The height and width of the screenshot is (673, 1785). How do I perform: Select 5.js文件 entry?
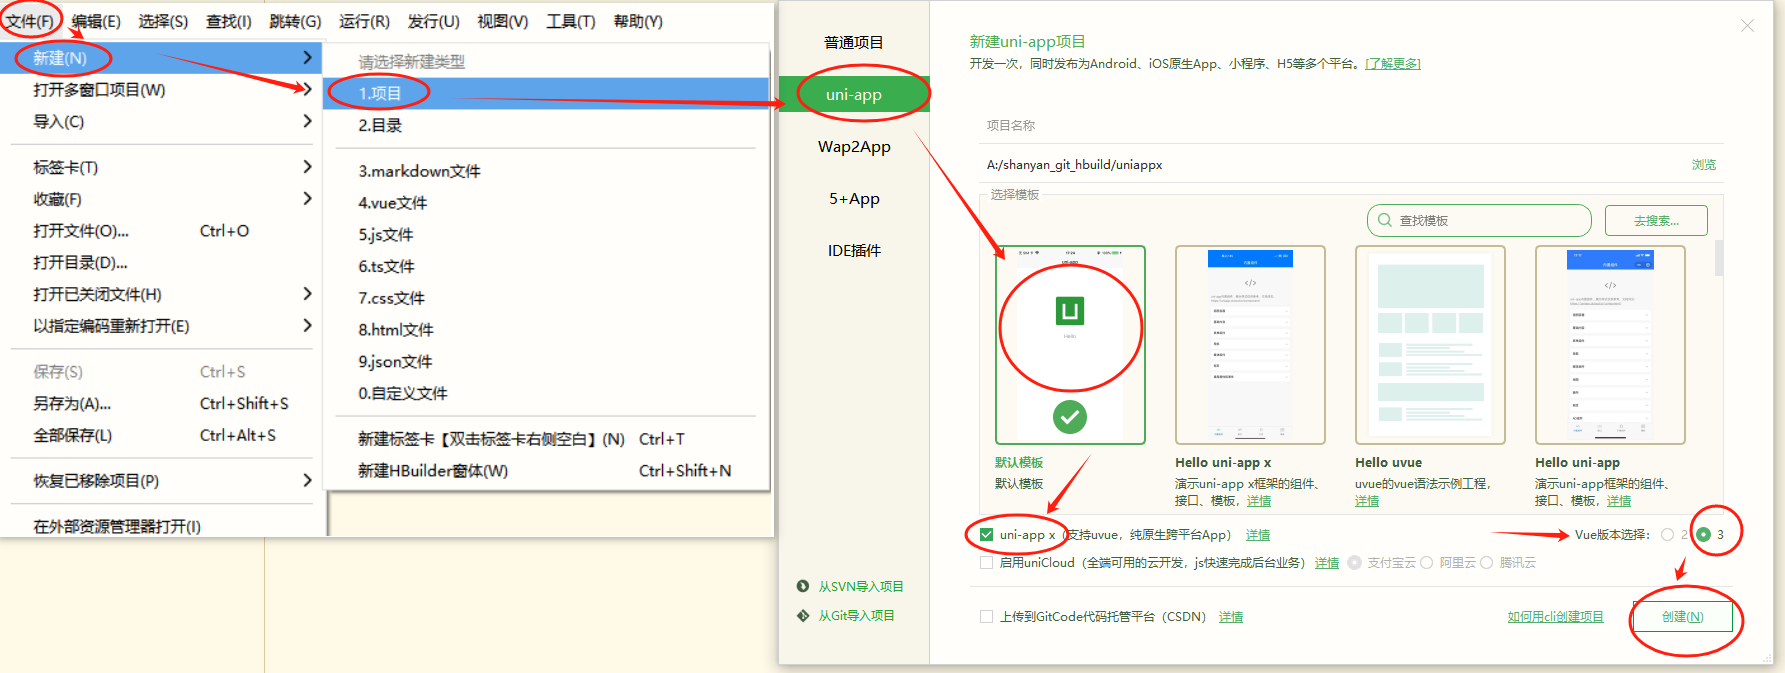[x=546, y=235]
